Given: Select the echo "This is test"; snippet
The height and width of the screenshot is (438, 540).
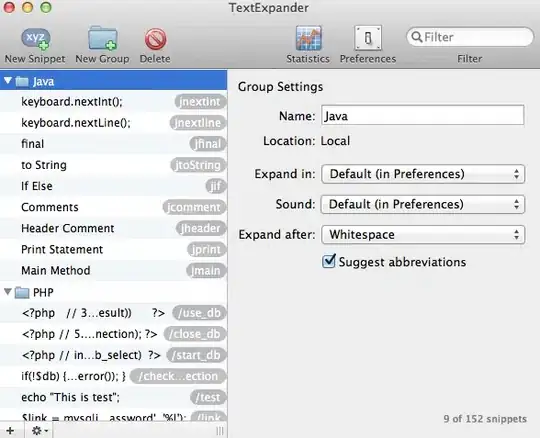Looking at the screenshot, I should click(x=114, y=397).
